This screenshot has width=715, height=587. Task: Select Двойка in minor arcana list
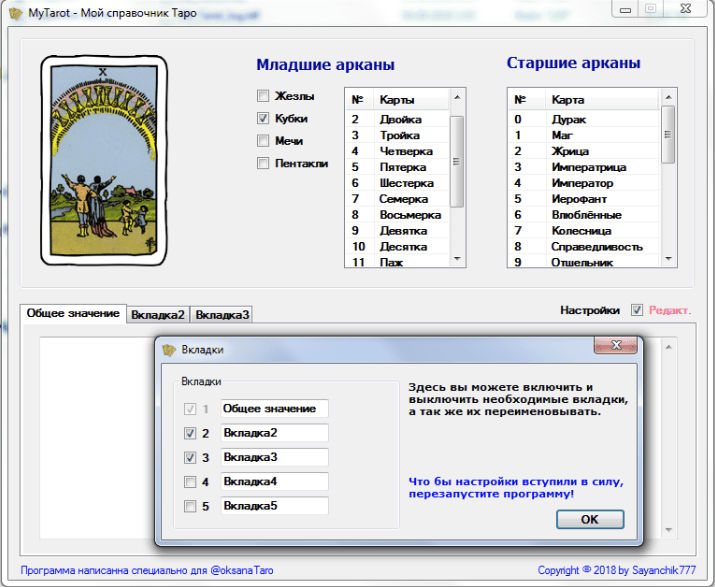point(398,119)
